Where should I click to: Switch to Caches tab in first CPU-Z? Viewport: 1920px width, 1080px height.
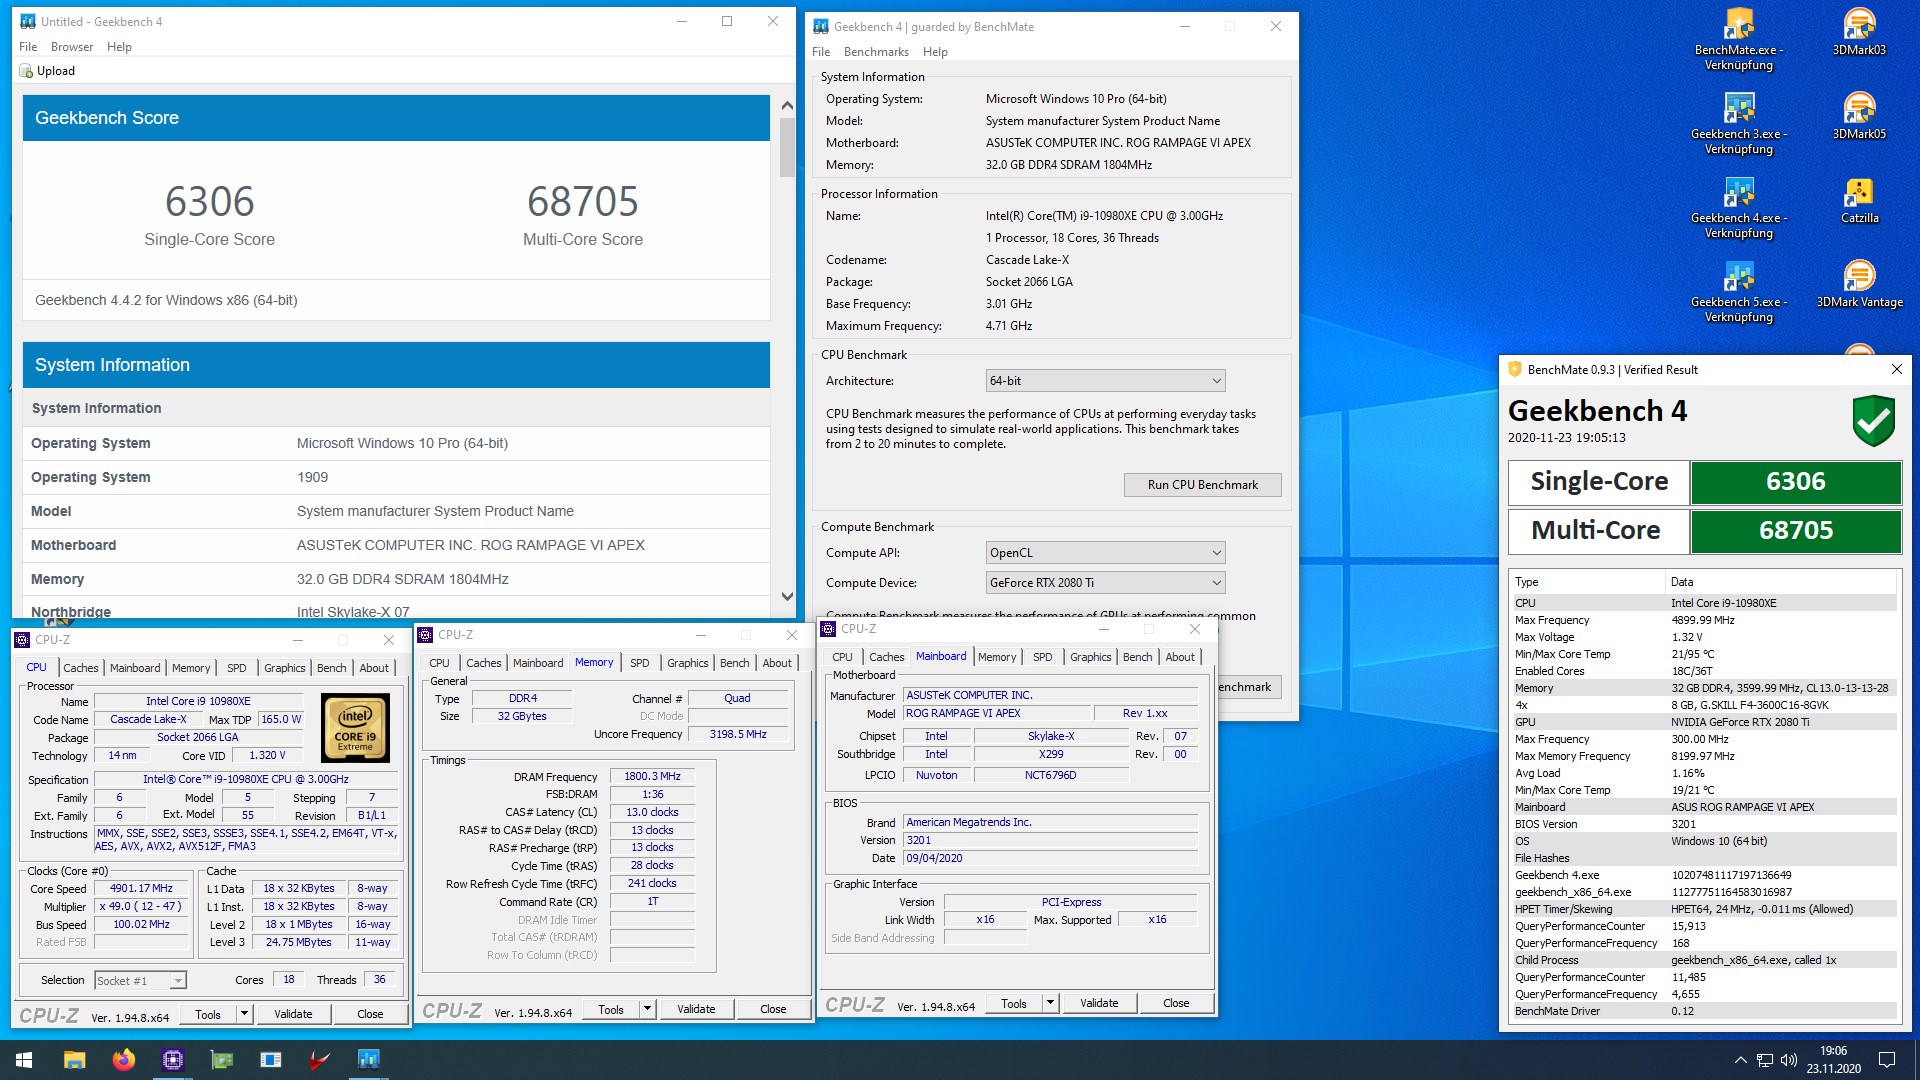click(x=81, y=668)
